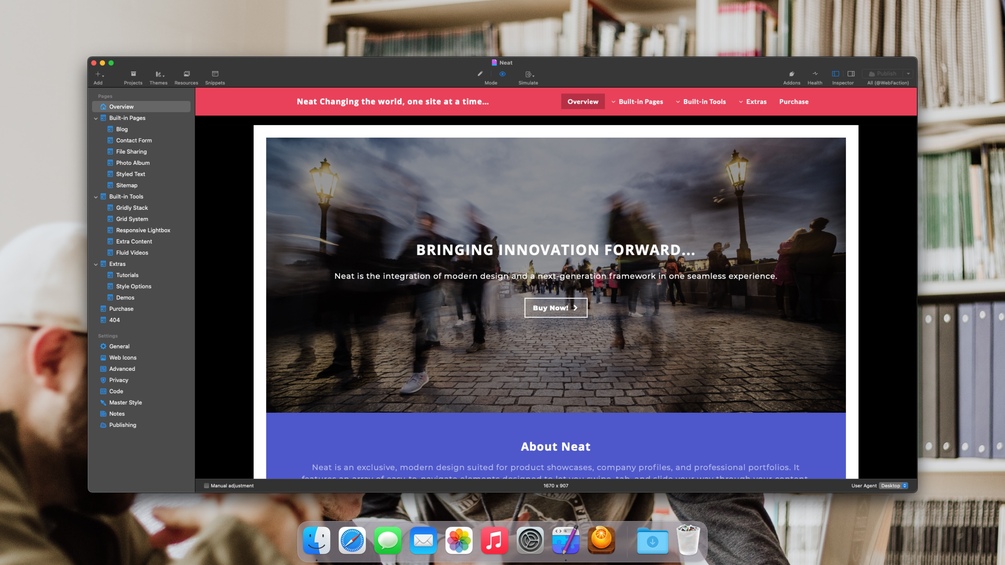1005x565 pixels.
Task: Toggle the left sidebar panel icon
Action: click(x=835, y=74)
